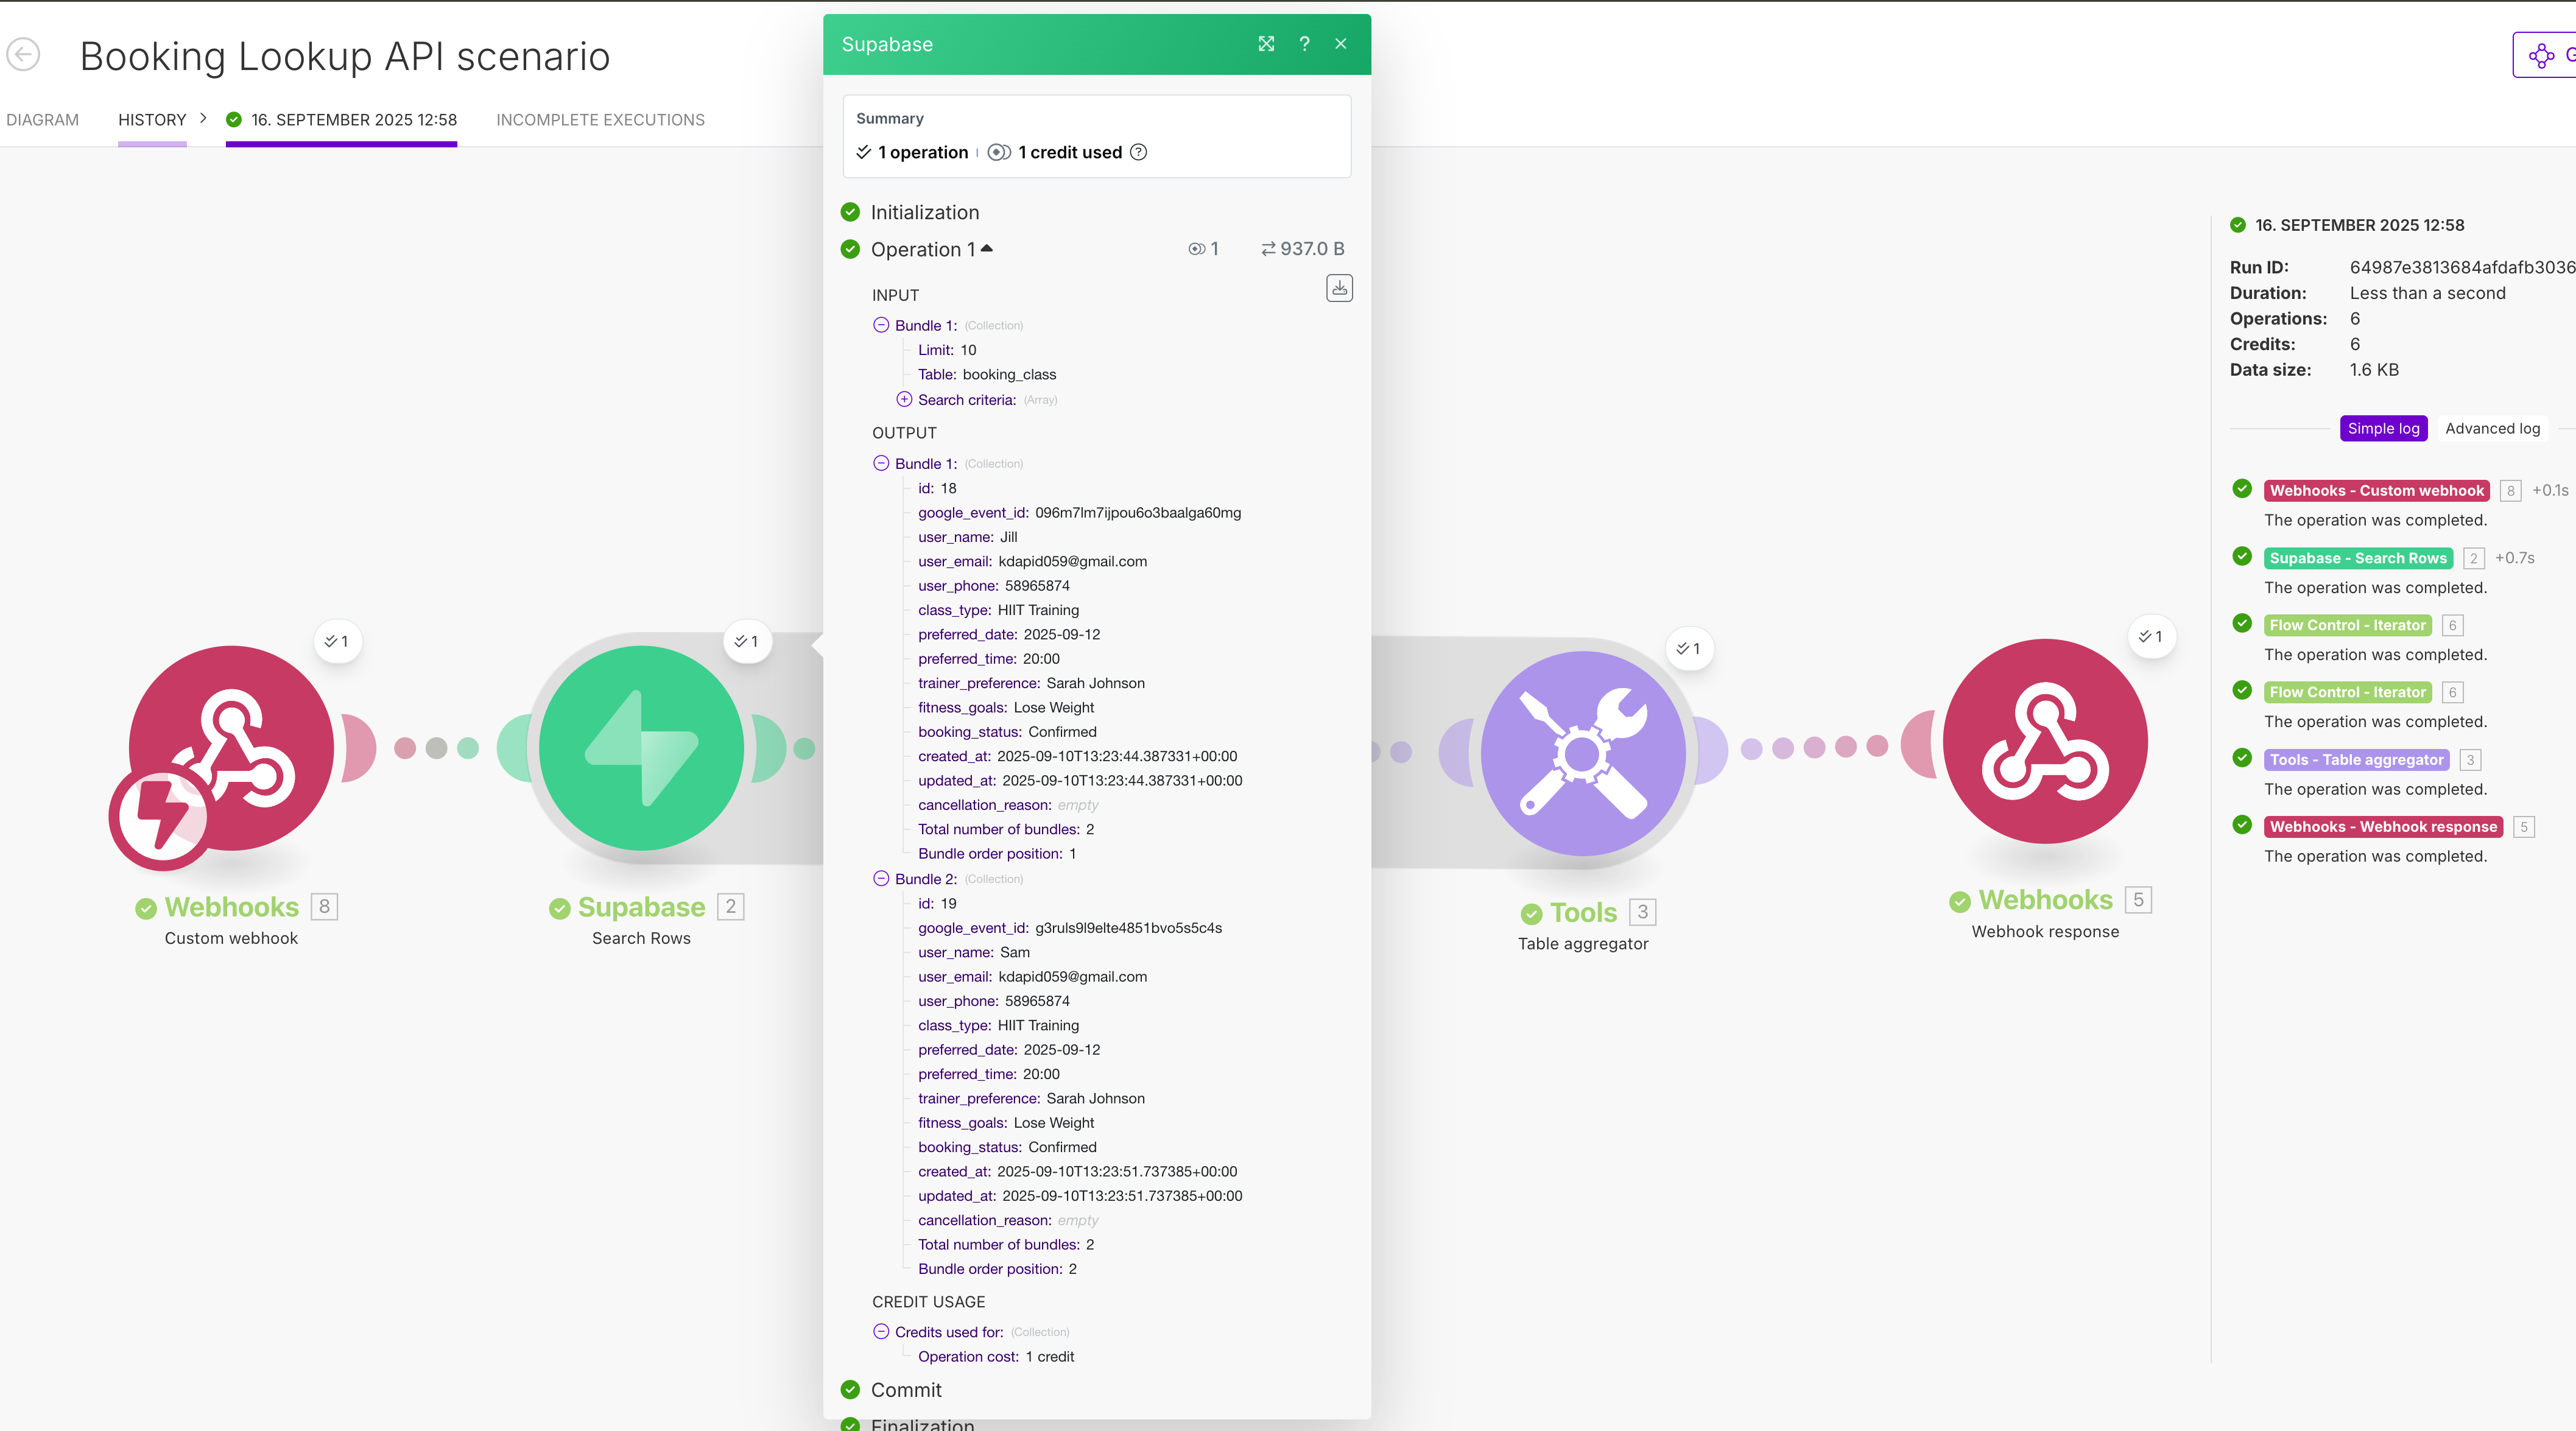Click module number 2 badge under Supabase

[731, 906]
